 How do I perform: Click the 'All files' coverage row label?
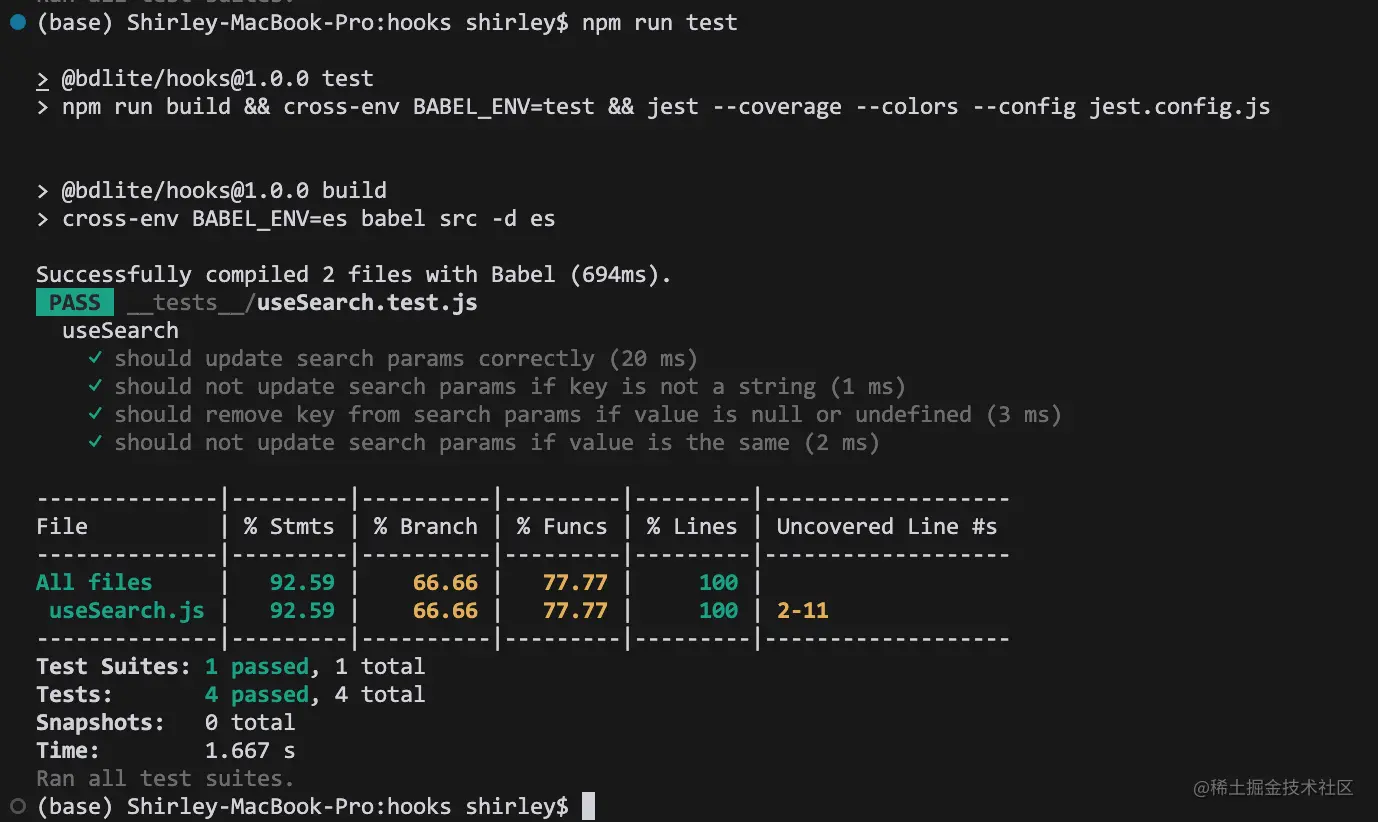coord(94,582)
